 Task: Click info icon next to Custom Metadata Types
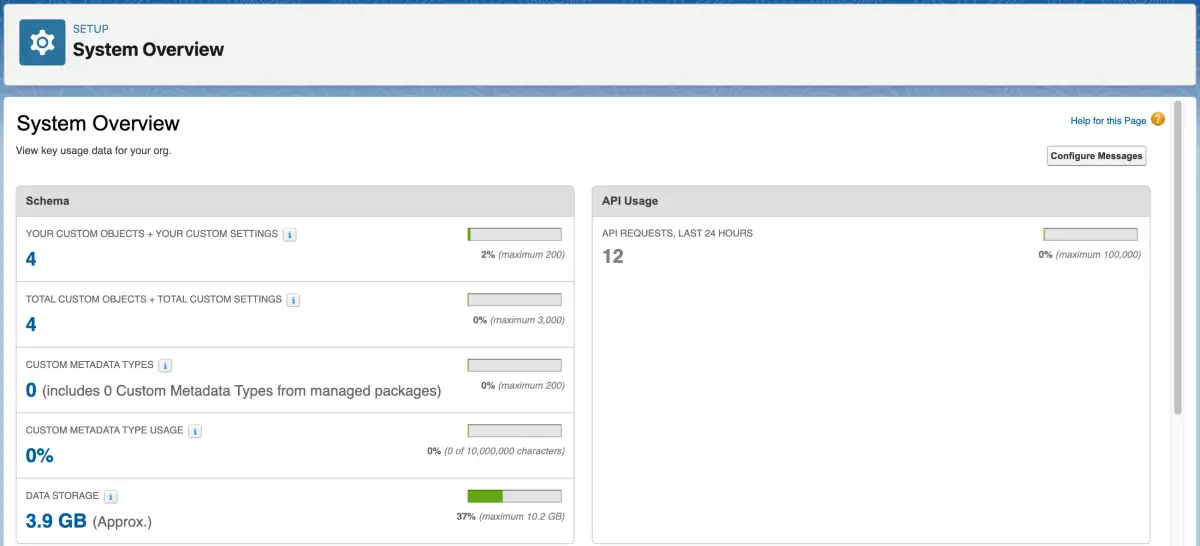(x=165, y=366)
